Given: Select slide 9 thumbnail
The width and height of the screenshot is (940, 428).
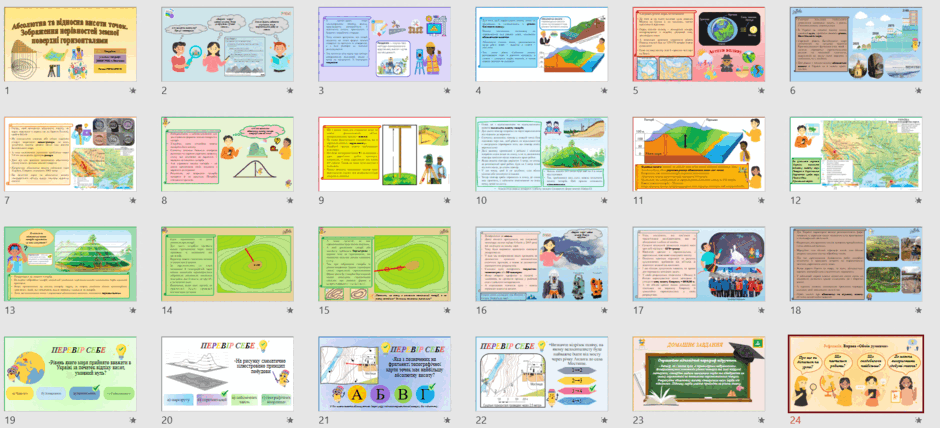Looking at the screenshot, I should [384, 154].
